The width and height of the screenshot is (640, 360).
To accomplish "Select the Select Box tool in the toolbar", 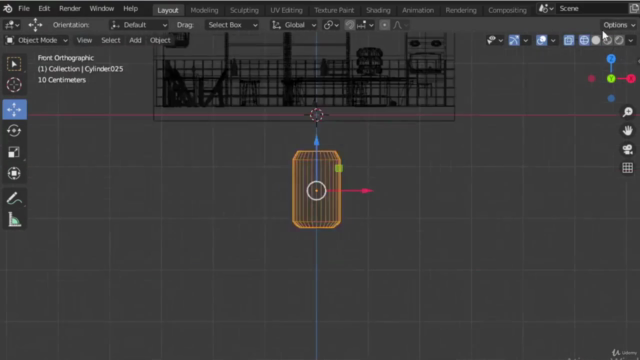I will [14, 64].
